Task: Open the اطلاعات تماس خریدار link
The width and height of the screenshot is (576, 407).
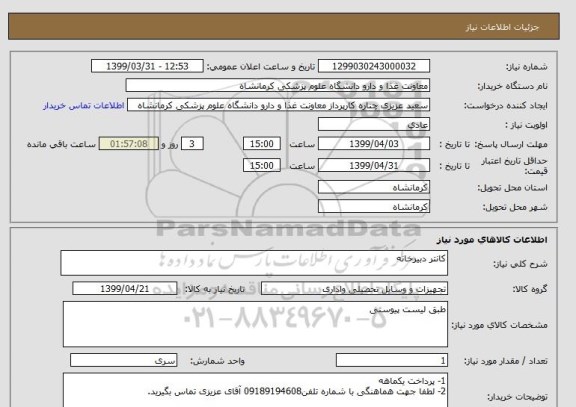Action: 84,106
